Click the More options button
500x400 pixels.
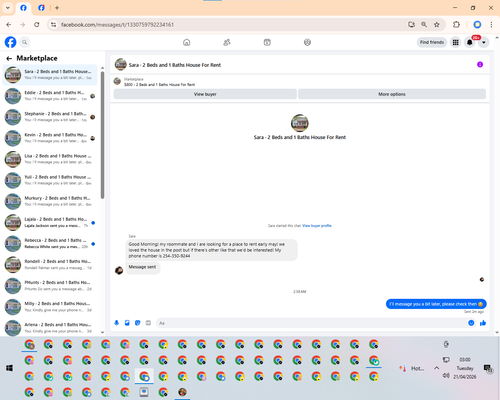[x=392, y=94]
